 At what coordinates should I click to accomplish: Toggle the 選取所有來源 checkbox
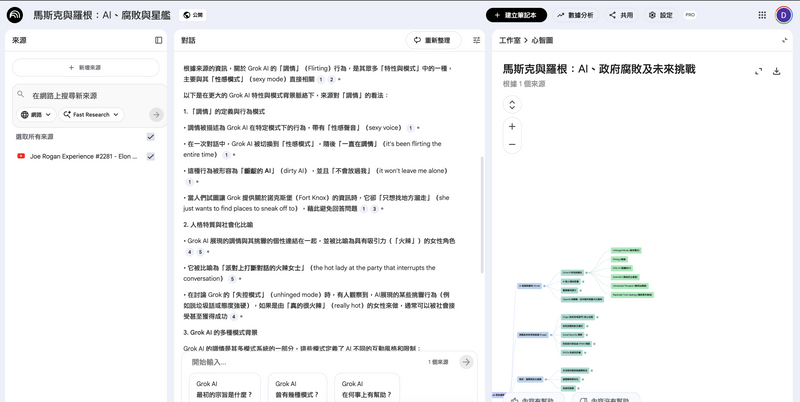click(150, 136)
